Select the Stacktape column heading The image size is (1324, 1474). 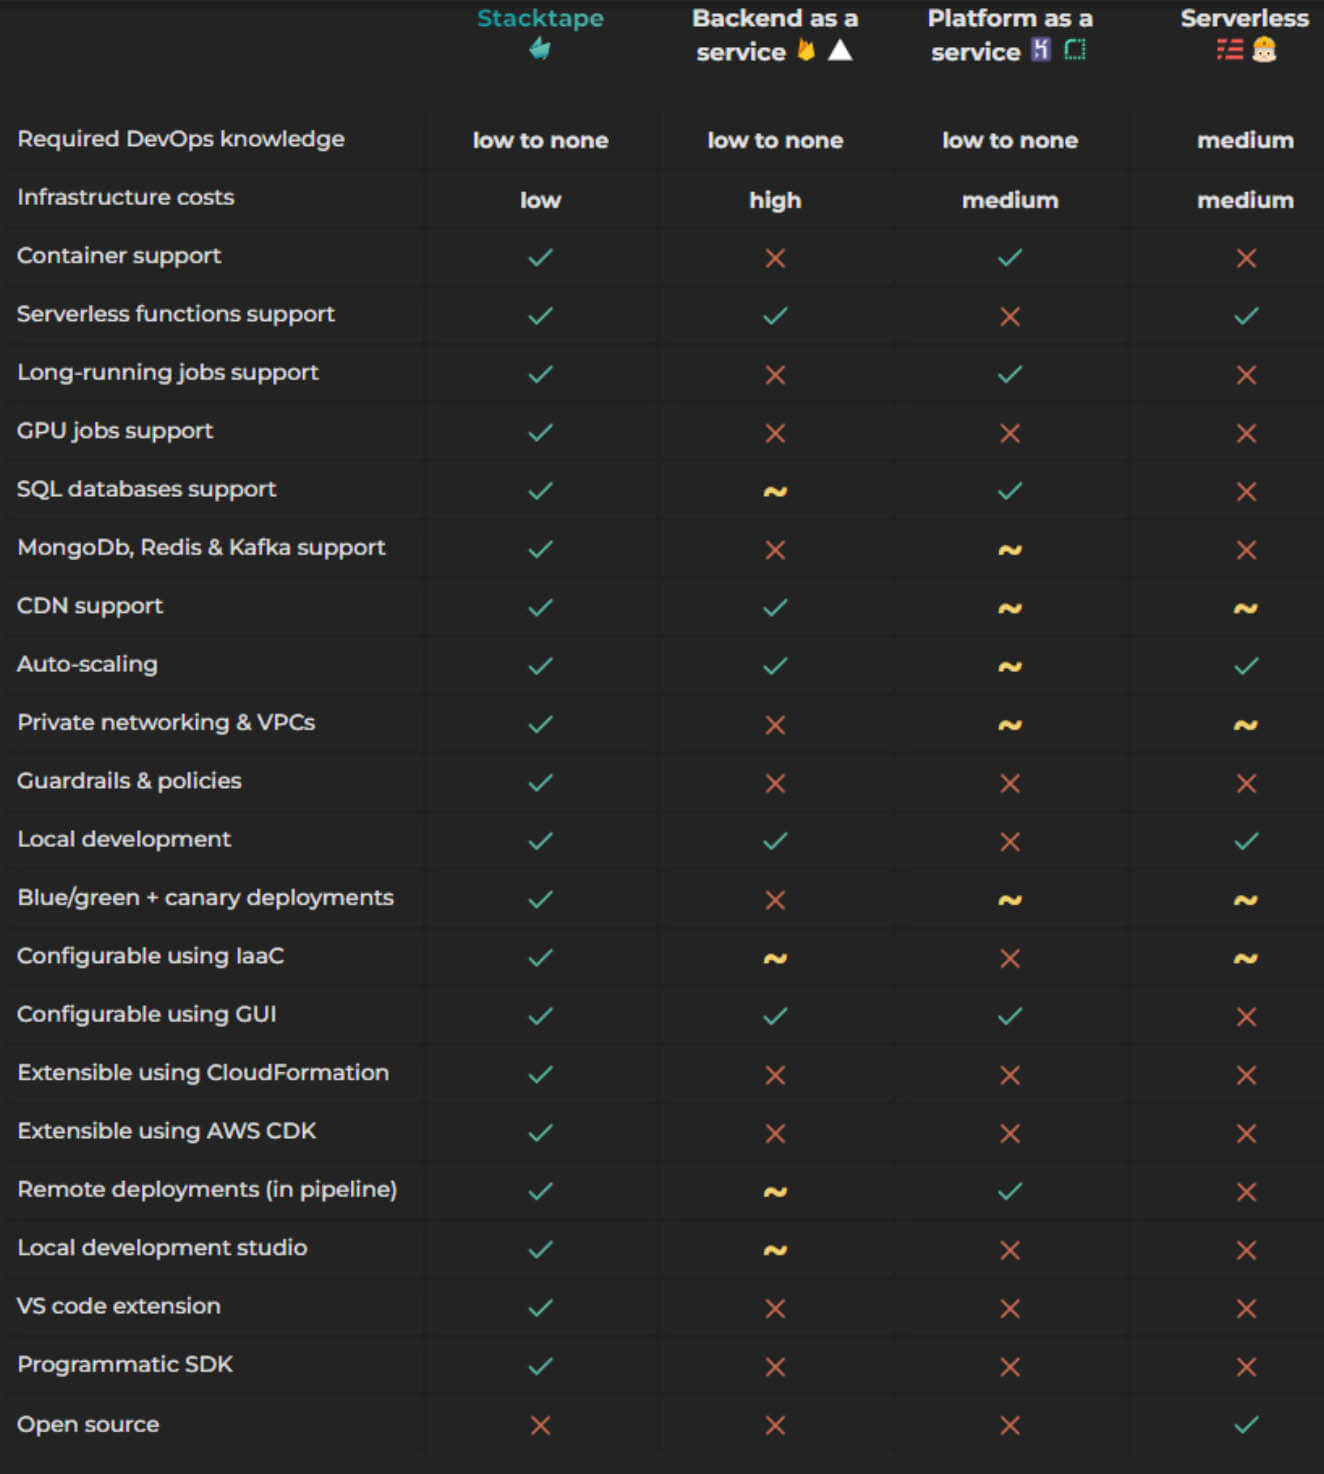coord(540,18)
